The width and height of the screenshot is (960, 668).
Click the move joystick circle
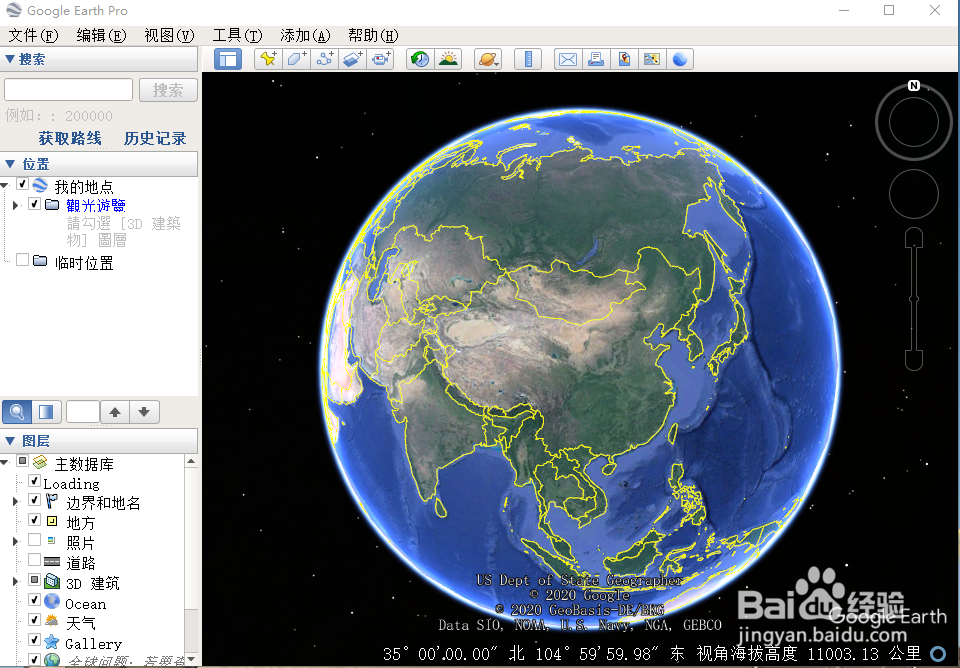913,194
